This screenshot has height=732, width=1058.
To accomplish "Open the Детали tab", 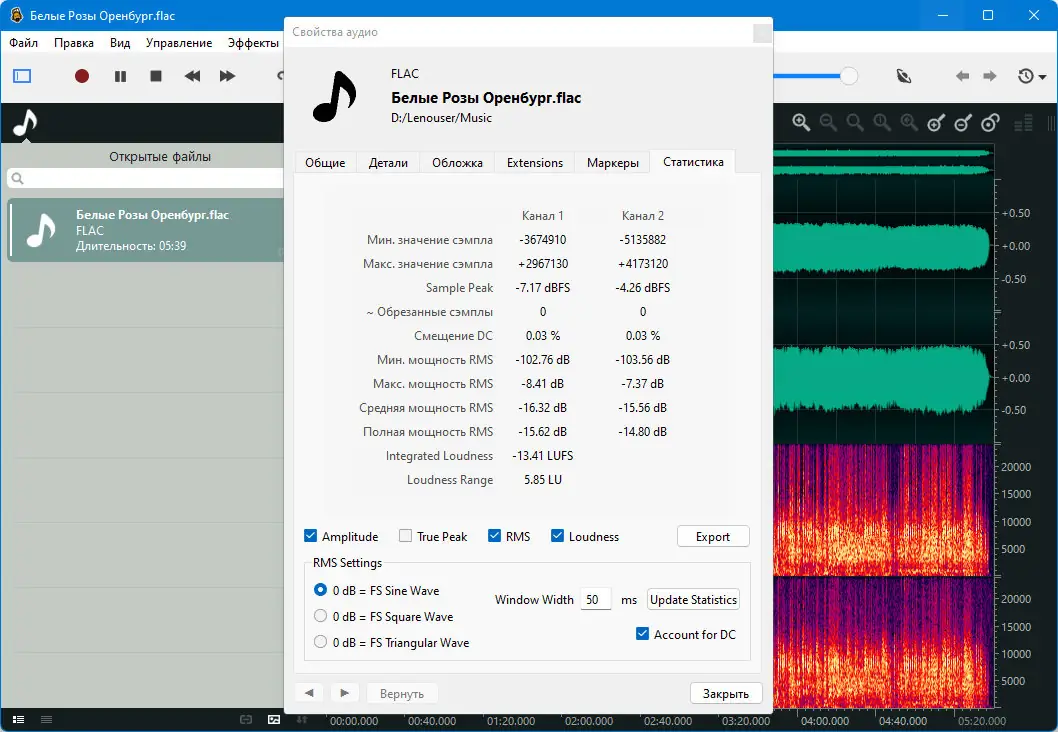I will pyautogui.click(x=388, y=162).
